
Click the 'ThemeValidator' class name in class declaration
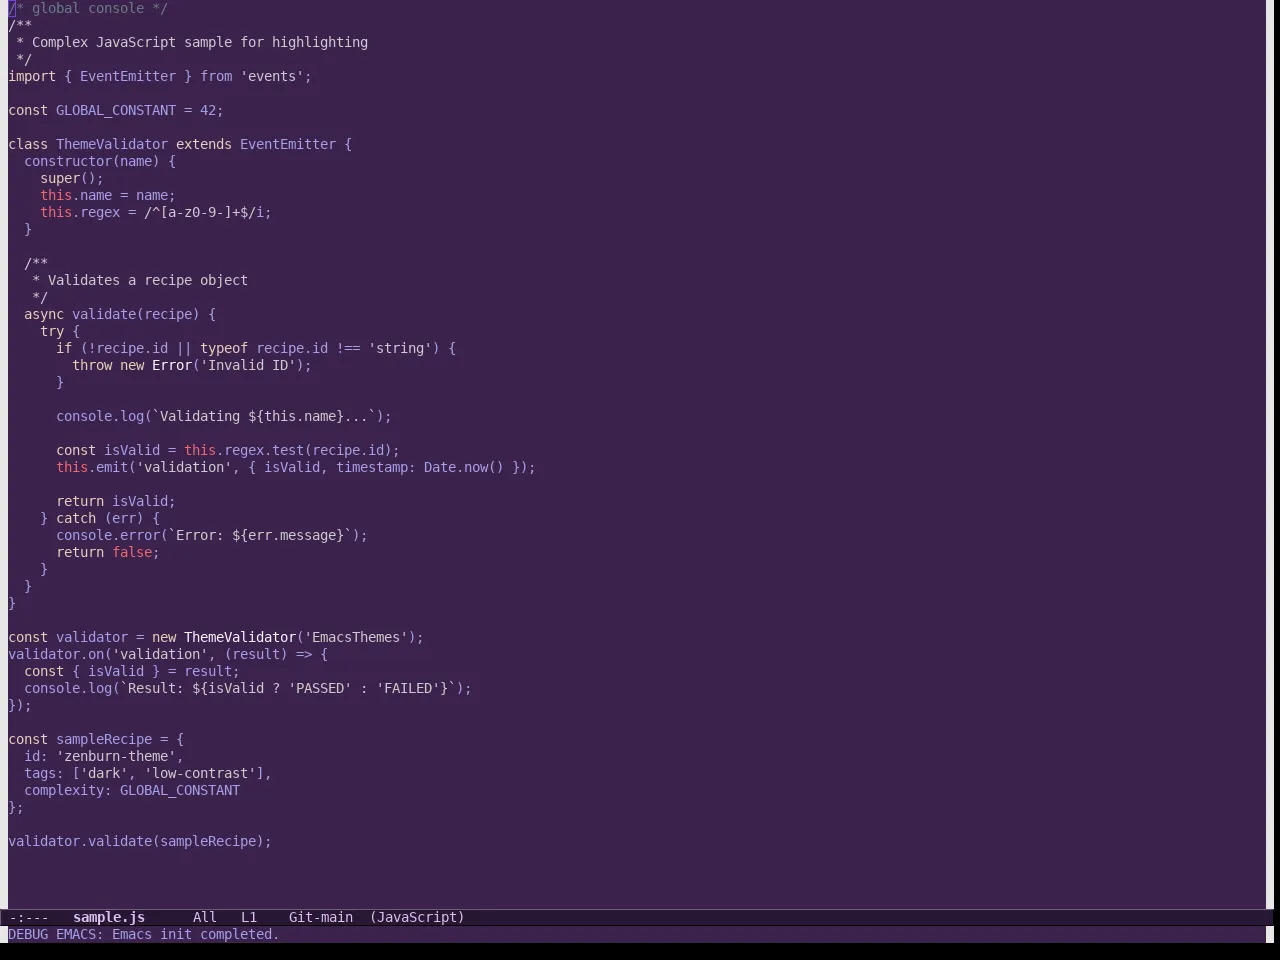112,144
